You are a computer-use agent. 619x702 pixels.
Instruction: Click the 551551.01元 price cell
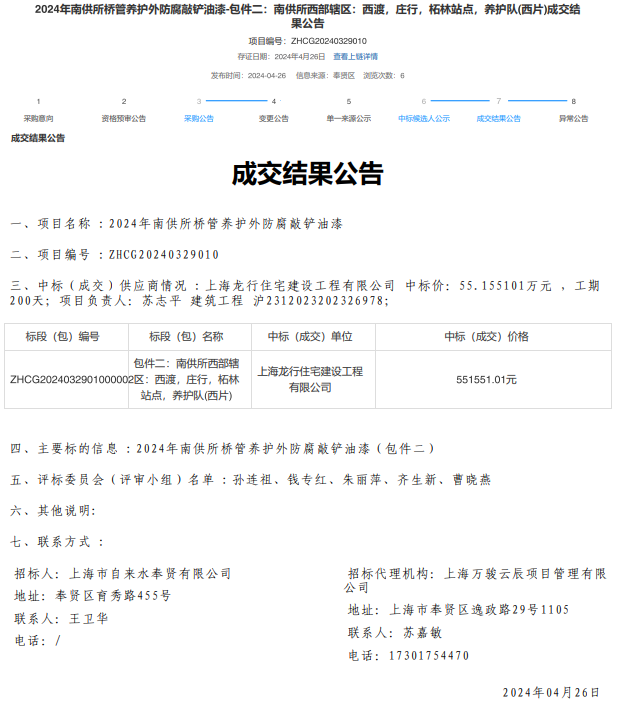click(486, 380)
